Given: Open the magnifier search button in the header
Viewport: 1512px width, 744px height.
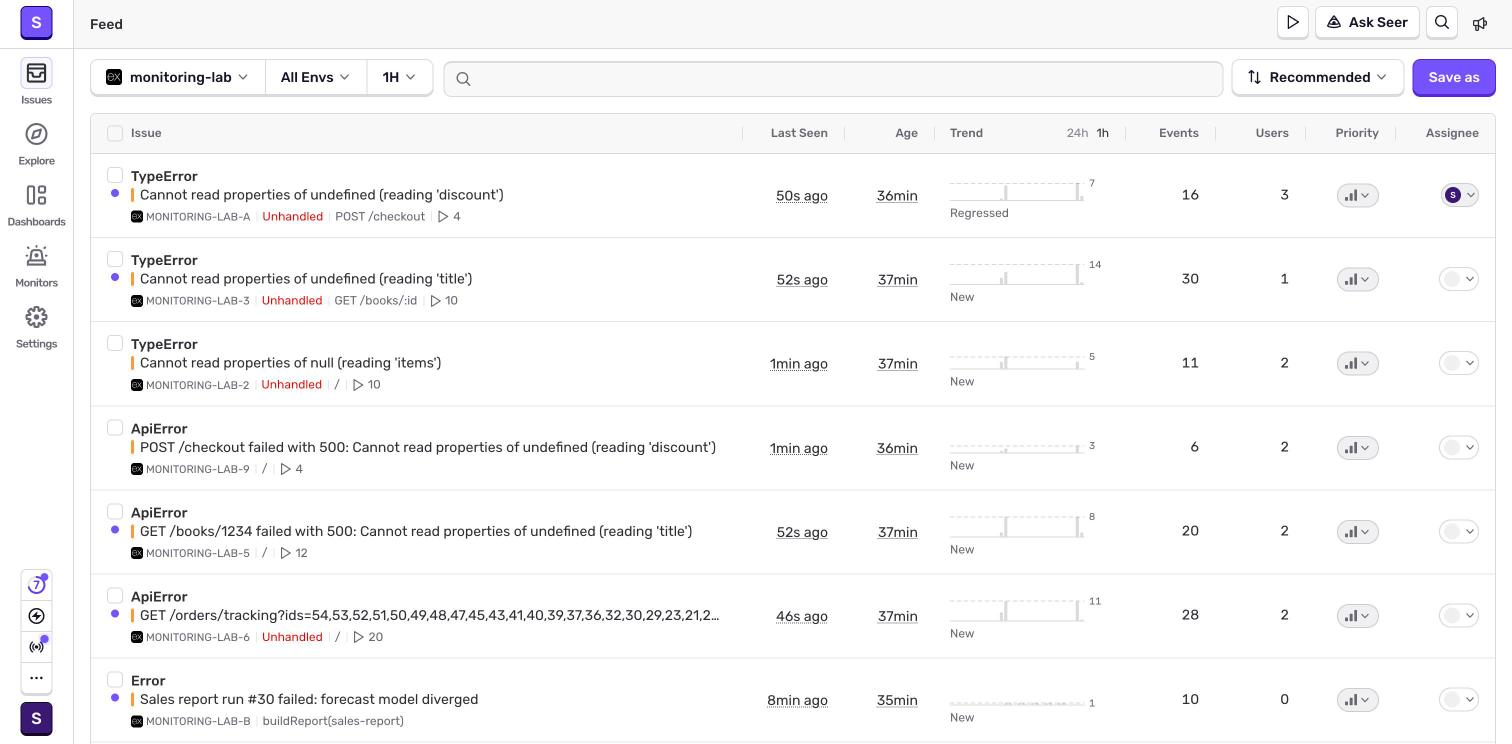Looking at the screenshot, I should 1442,22.
